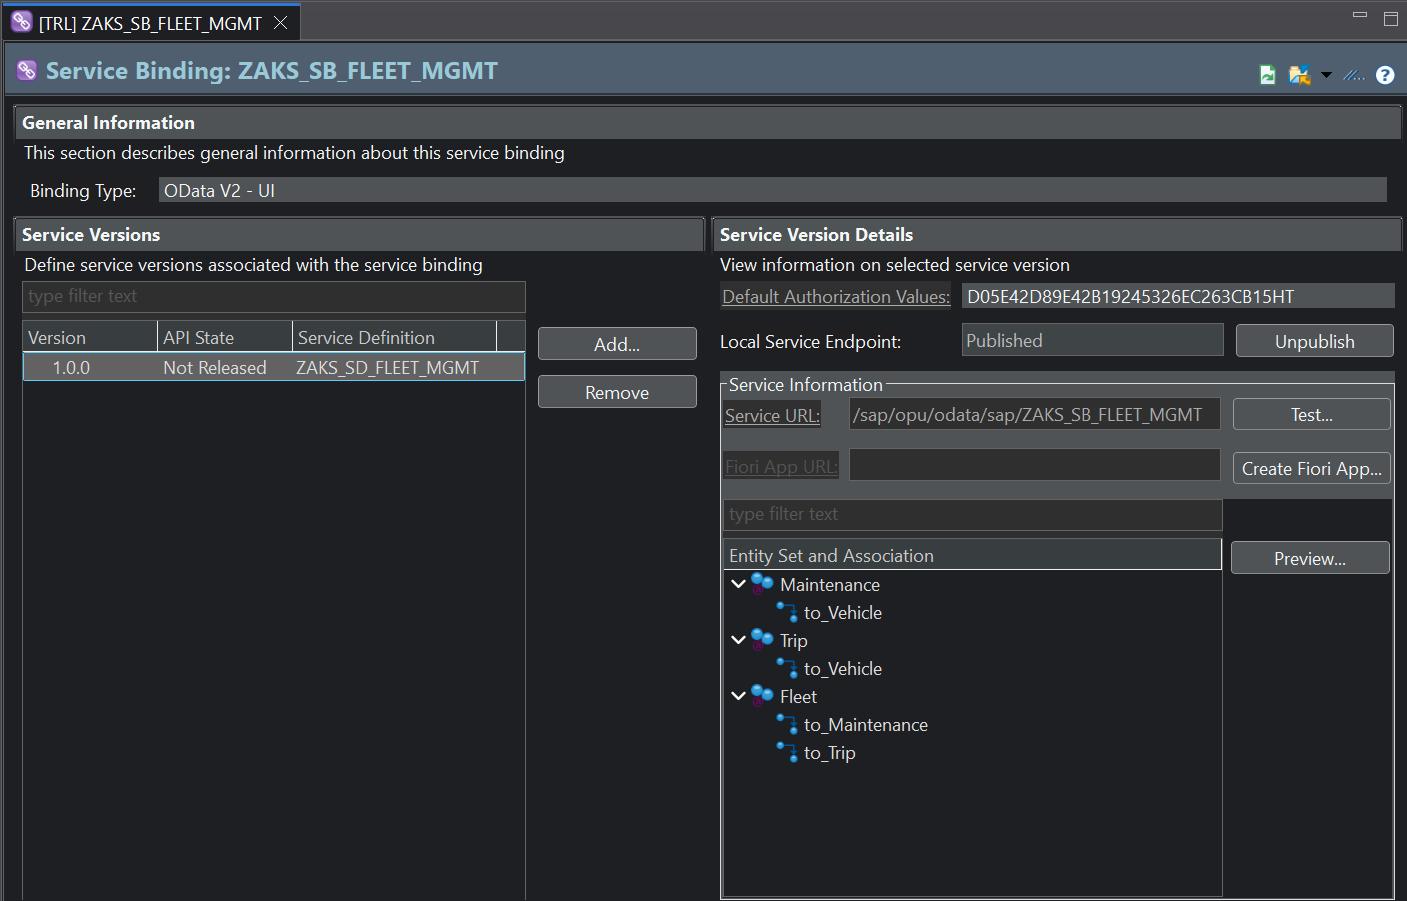Click the empty Fiori App URL field
The height and width of the screenshot is (901, 1407).
coord(1034,465)
